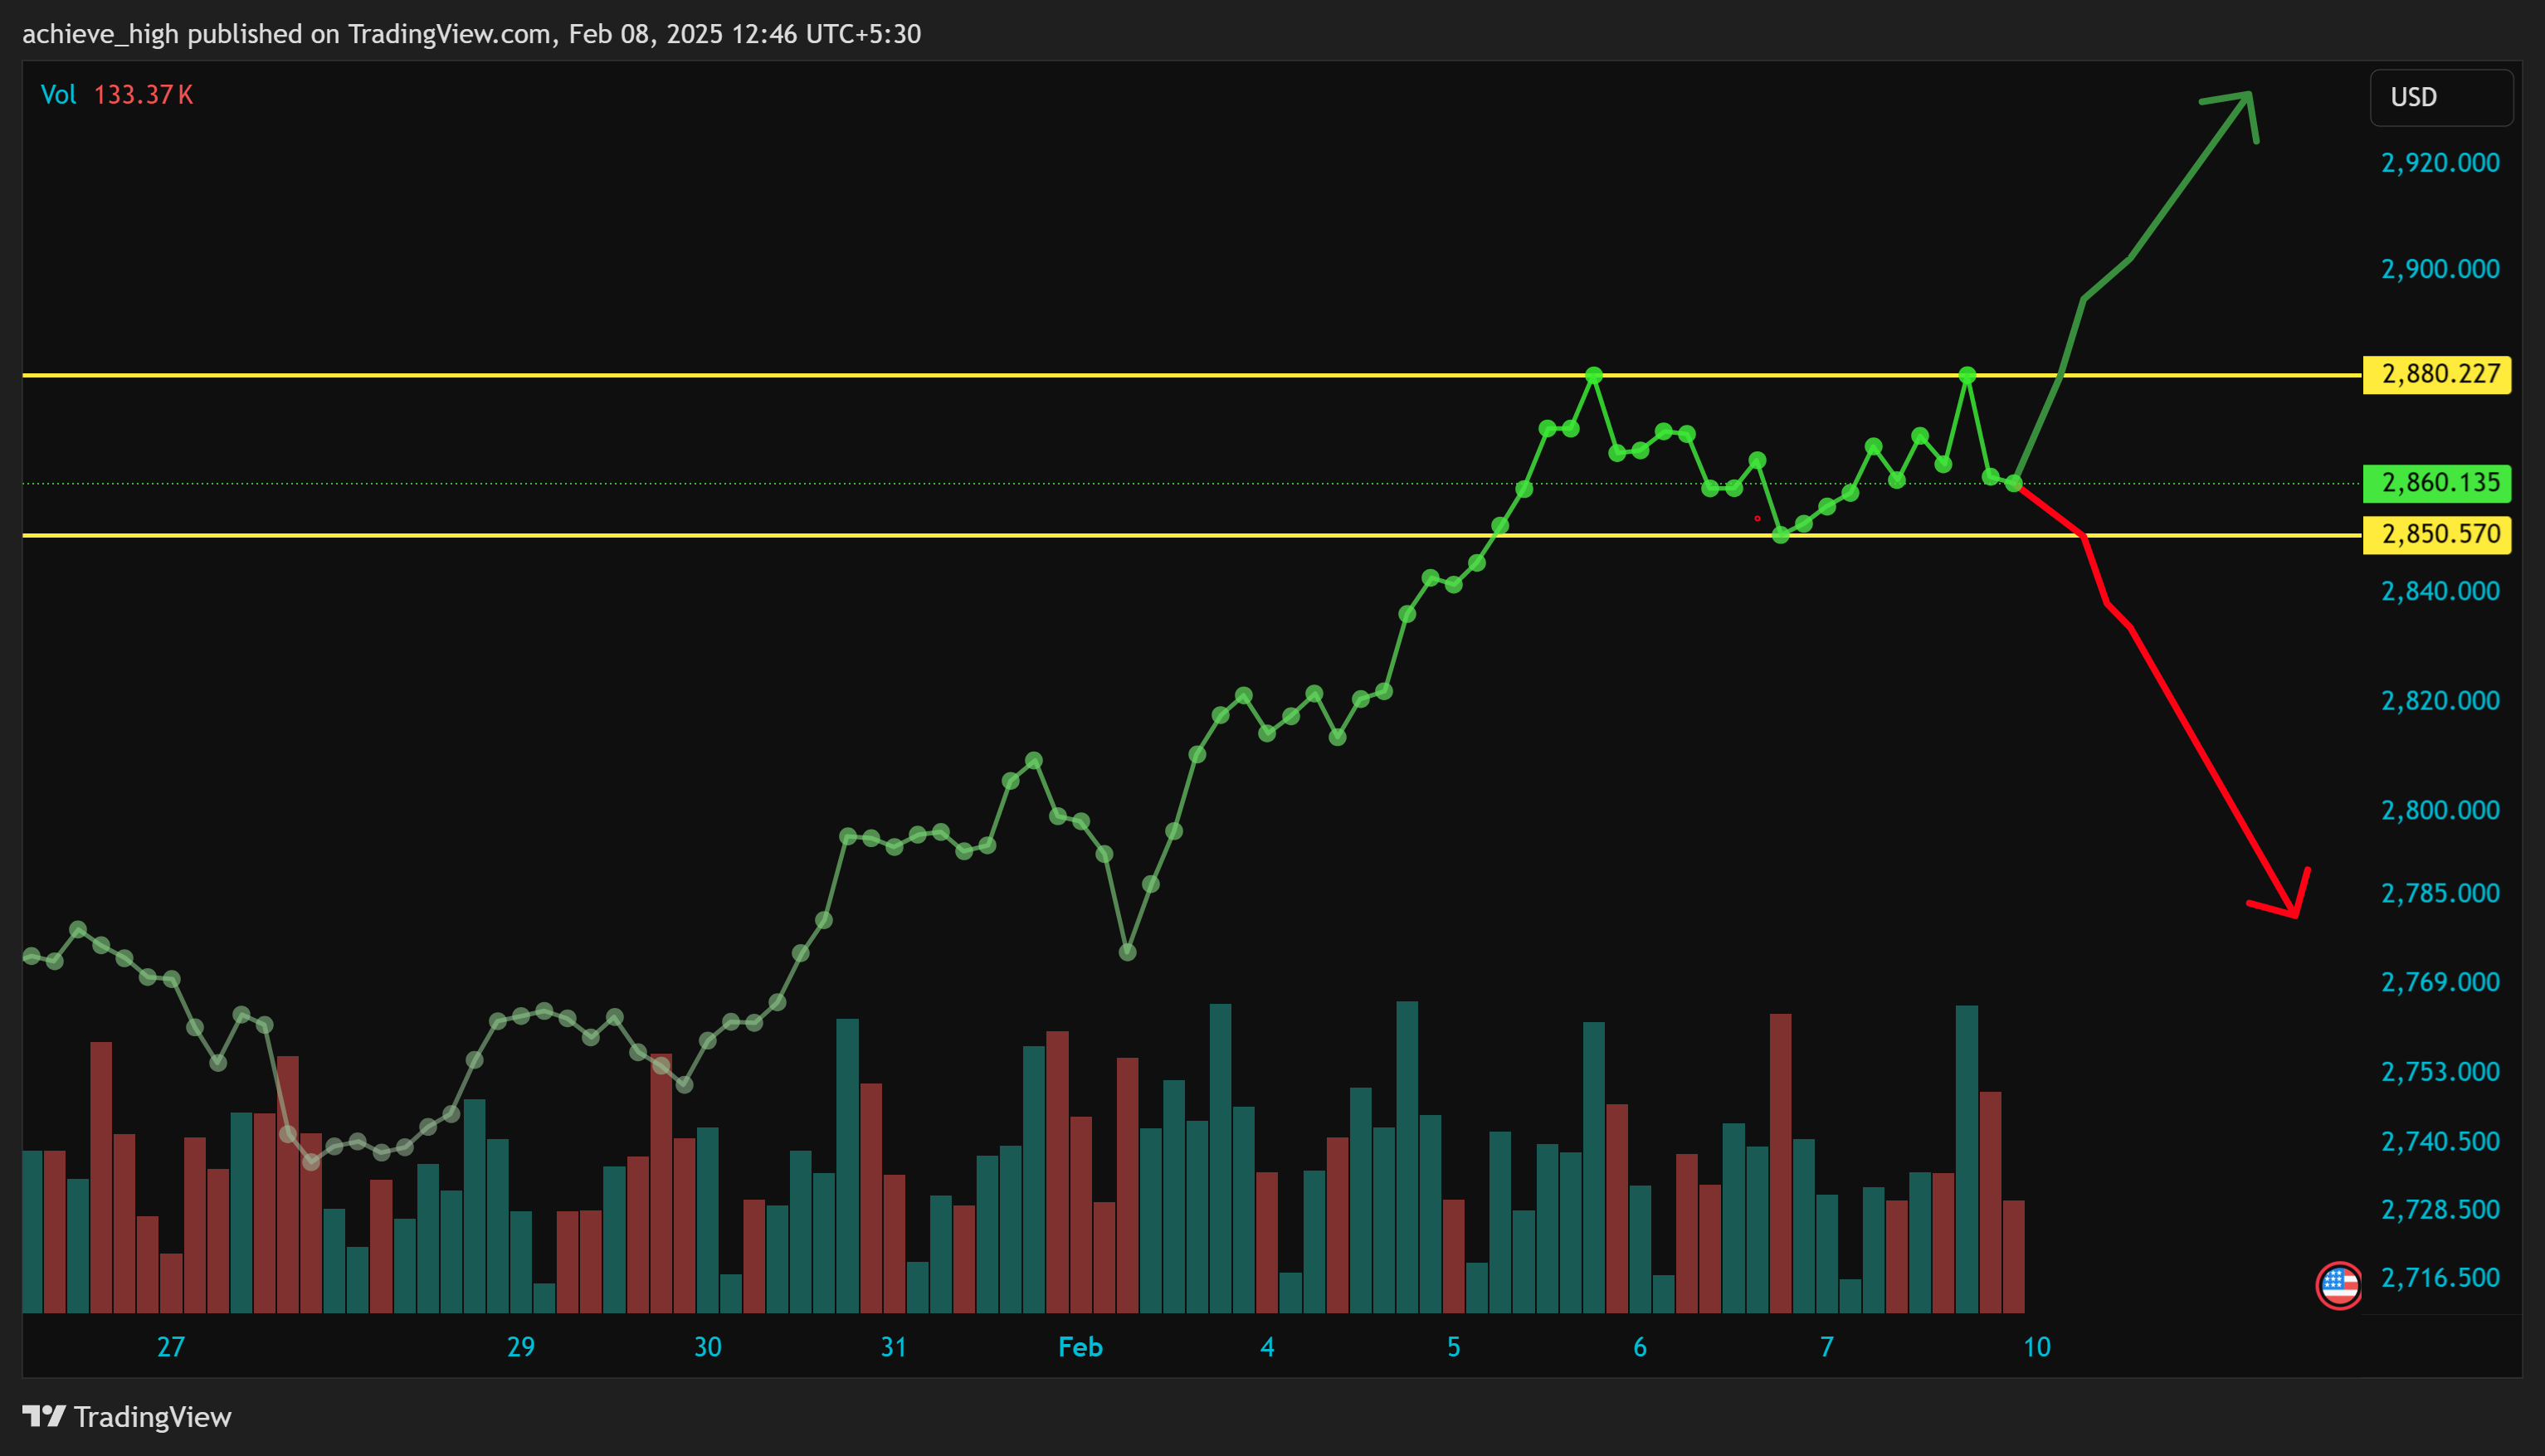Click the 2,880.227 yellow price label
The image size is (2545, 1456).
tap(2436, 374)
